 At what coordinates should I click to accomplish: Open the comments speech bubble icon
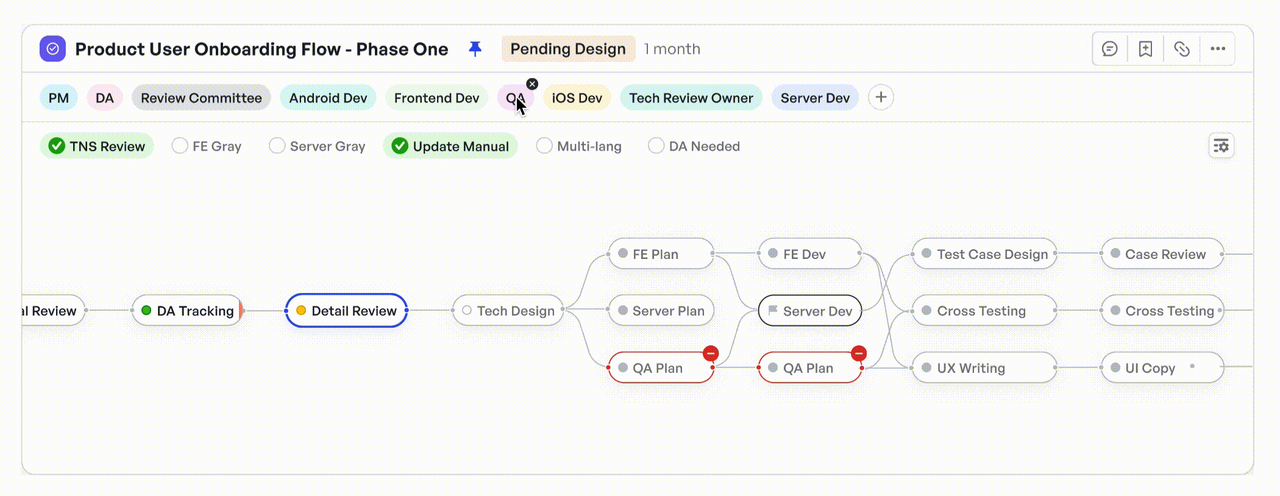pyautogui.click(x=1109, y=49)
